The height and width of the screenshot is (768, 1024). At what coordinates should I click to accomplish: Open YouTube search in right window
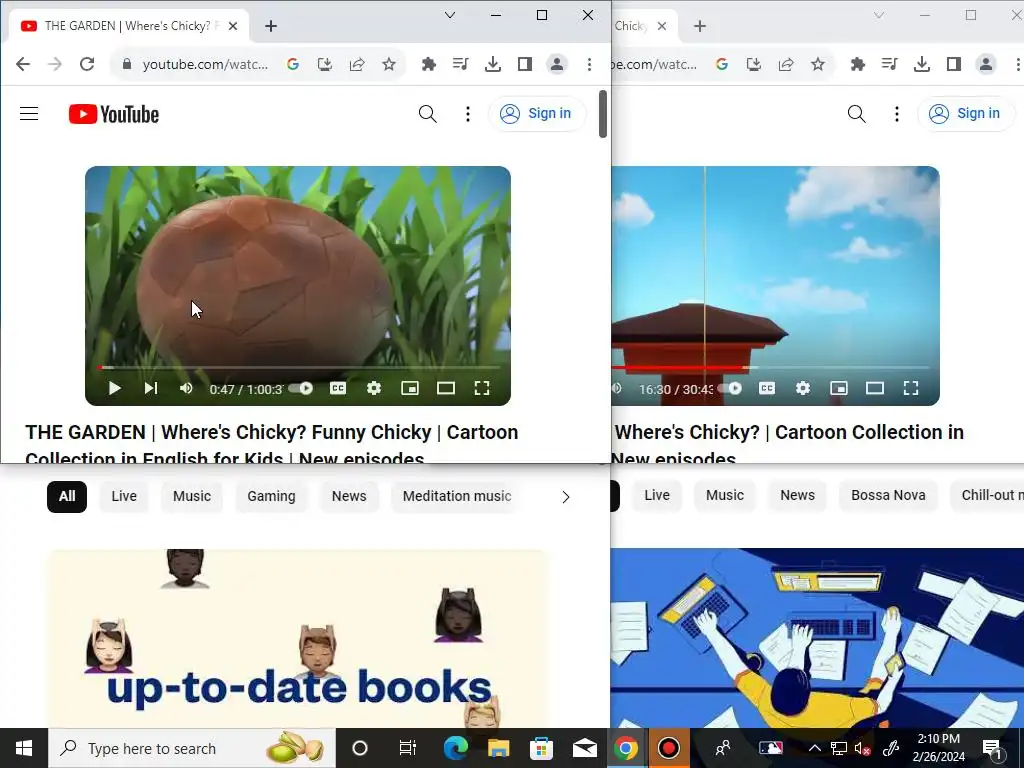pos(857,114)
